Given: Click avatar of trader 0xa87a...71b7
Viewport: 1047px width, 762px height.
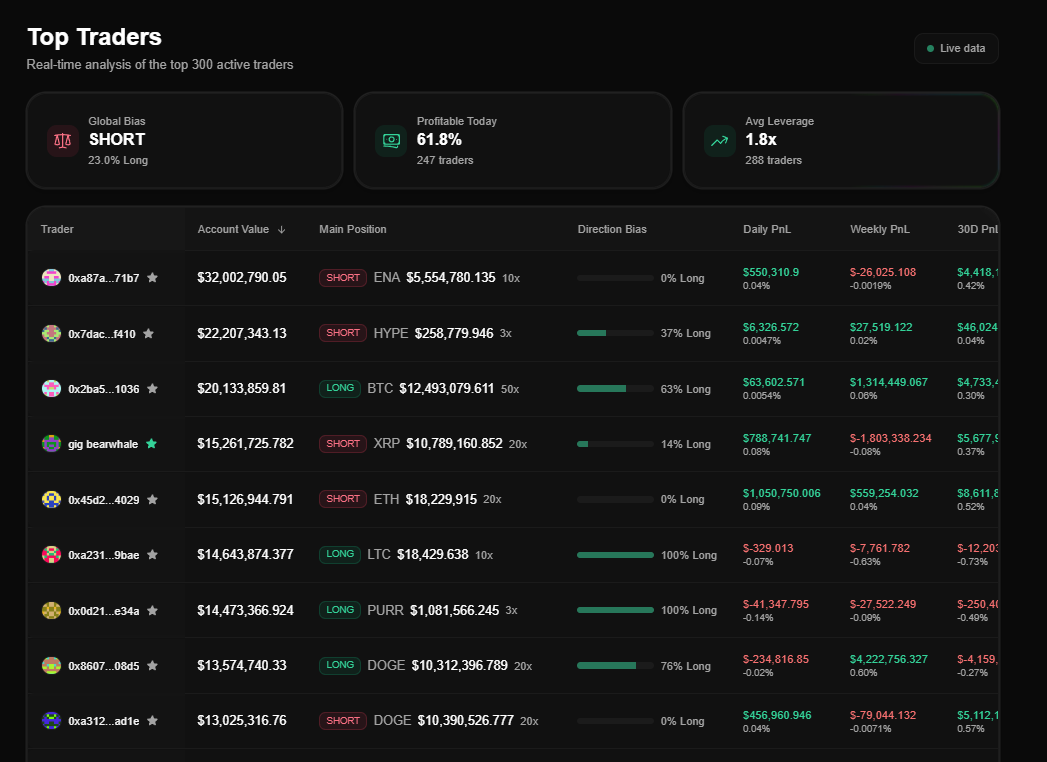Looking at the screenshot, I should 51,278.
